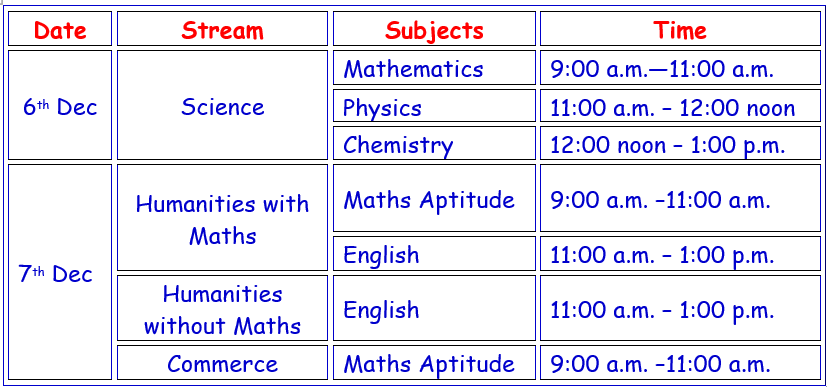The image size is (827, 387).
Task: Select the Time header cell
Action: pos(680,28)
